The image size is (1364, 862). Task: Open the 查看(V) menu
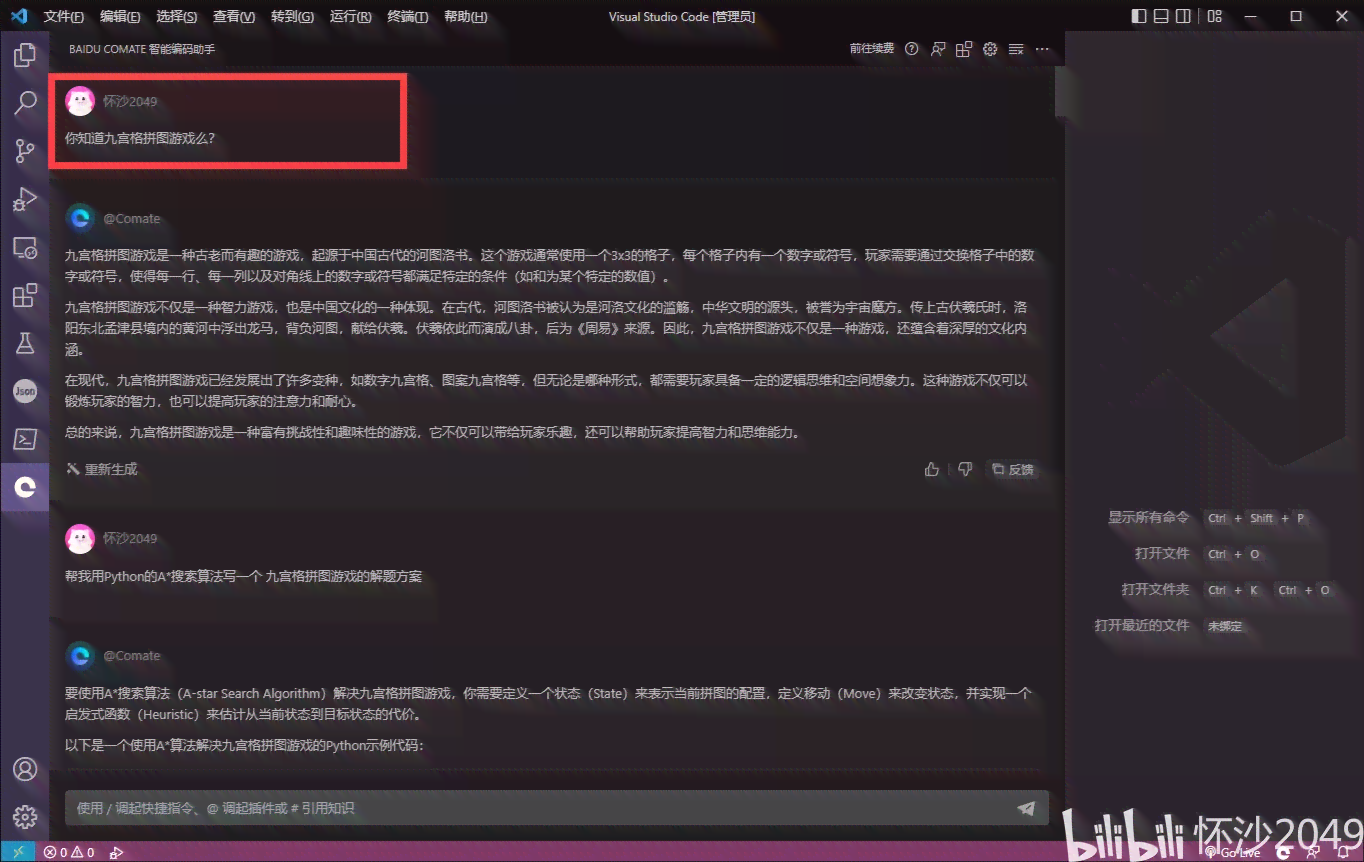click(x=234, y=17)
